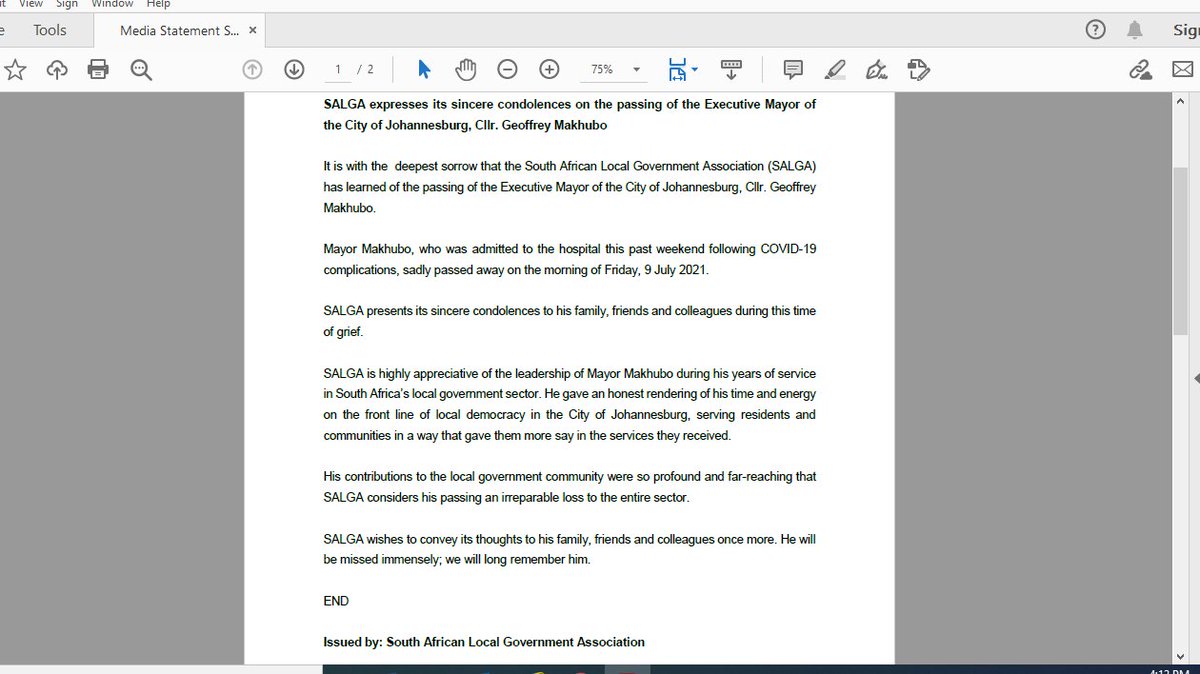Click the scrolling mode keyboard icon
Image resolution: width=1200 pixels, height=674 pixels.
[731, 69]
